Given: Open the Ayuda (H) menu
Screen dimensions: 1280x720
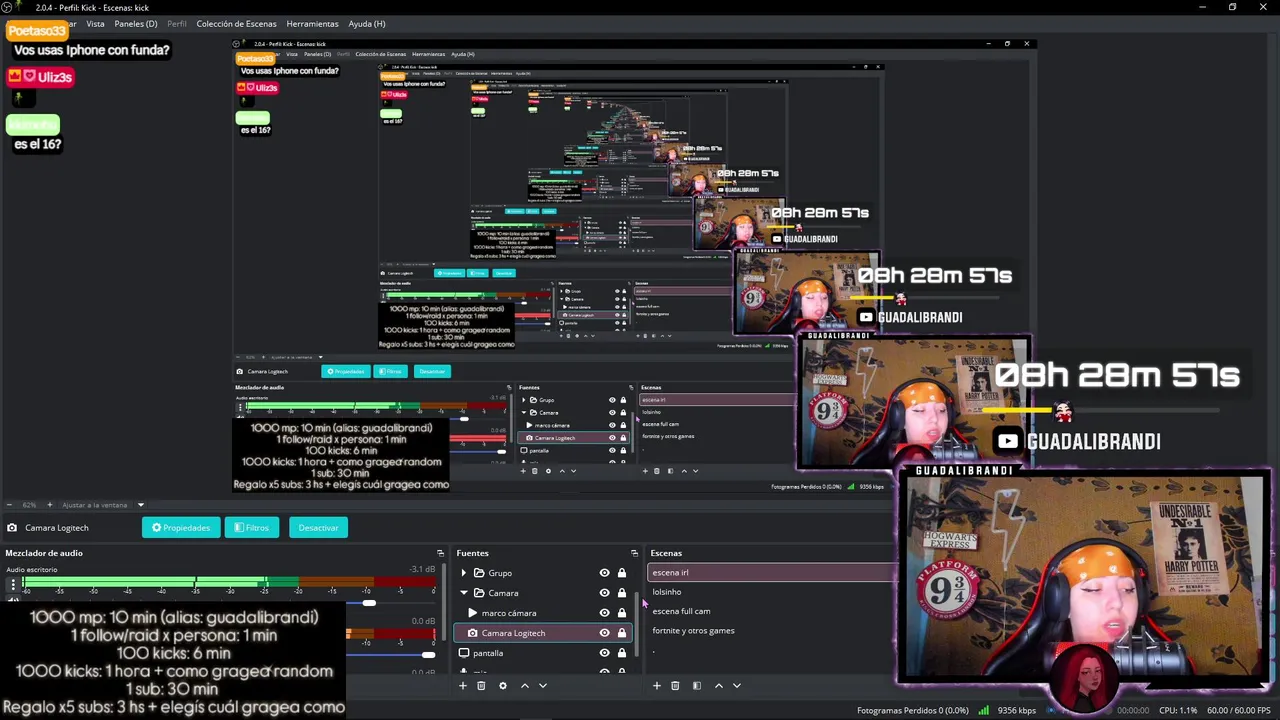Looking at the screenshot, I should click(366, 23).
